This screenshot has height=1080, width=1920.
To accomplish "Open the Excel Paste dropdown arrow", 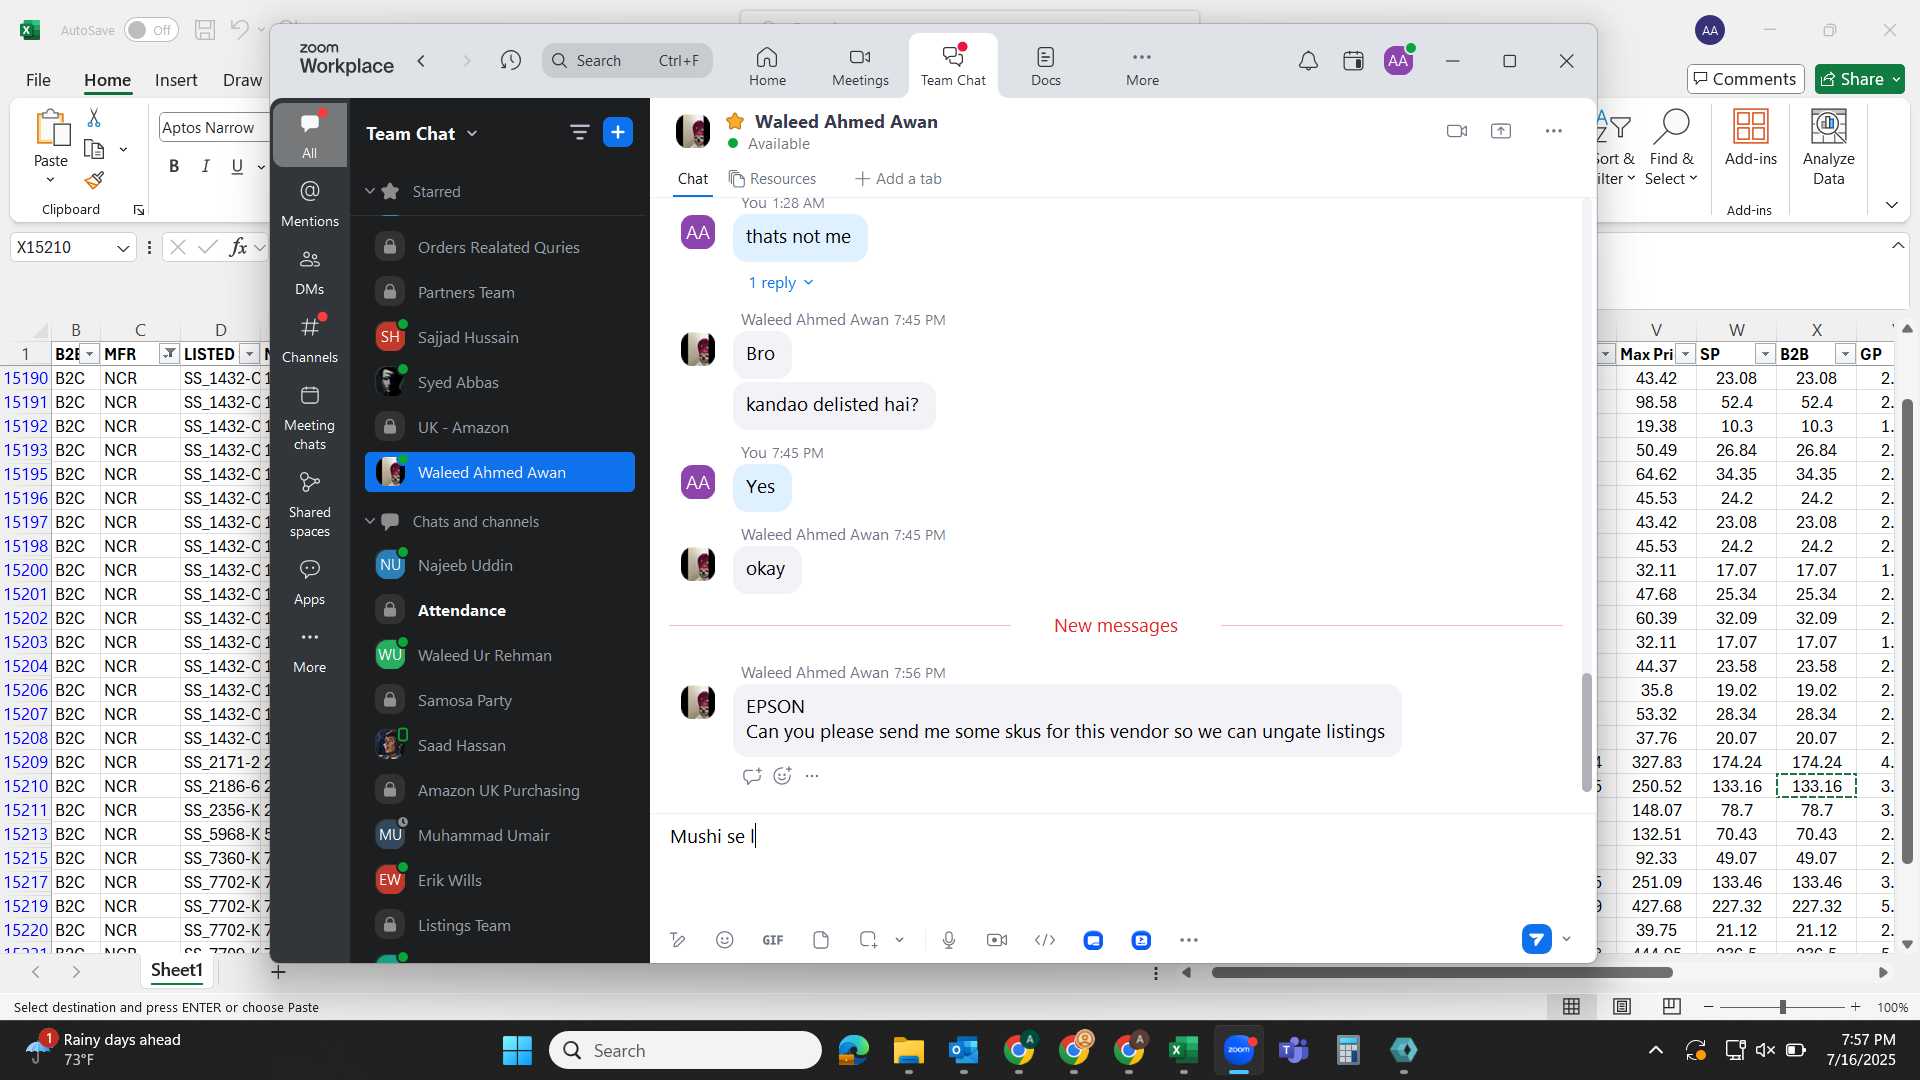I will pyautogui.click(x=50, y=181).
